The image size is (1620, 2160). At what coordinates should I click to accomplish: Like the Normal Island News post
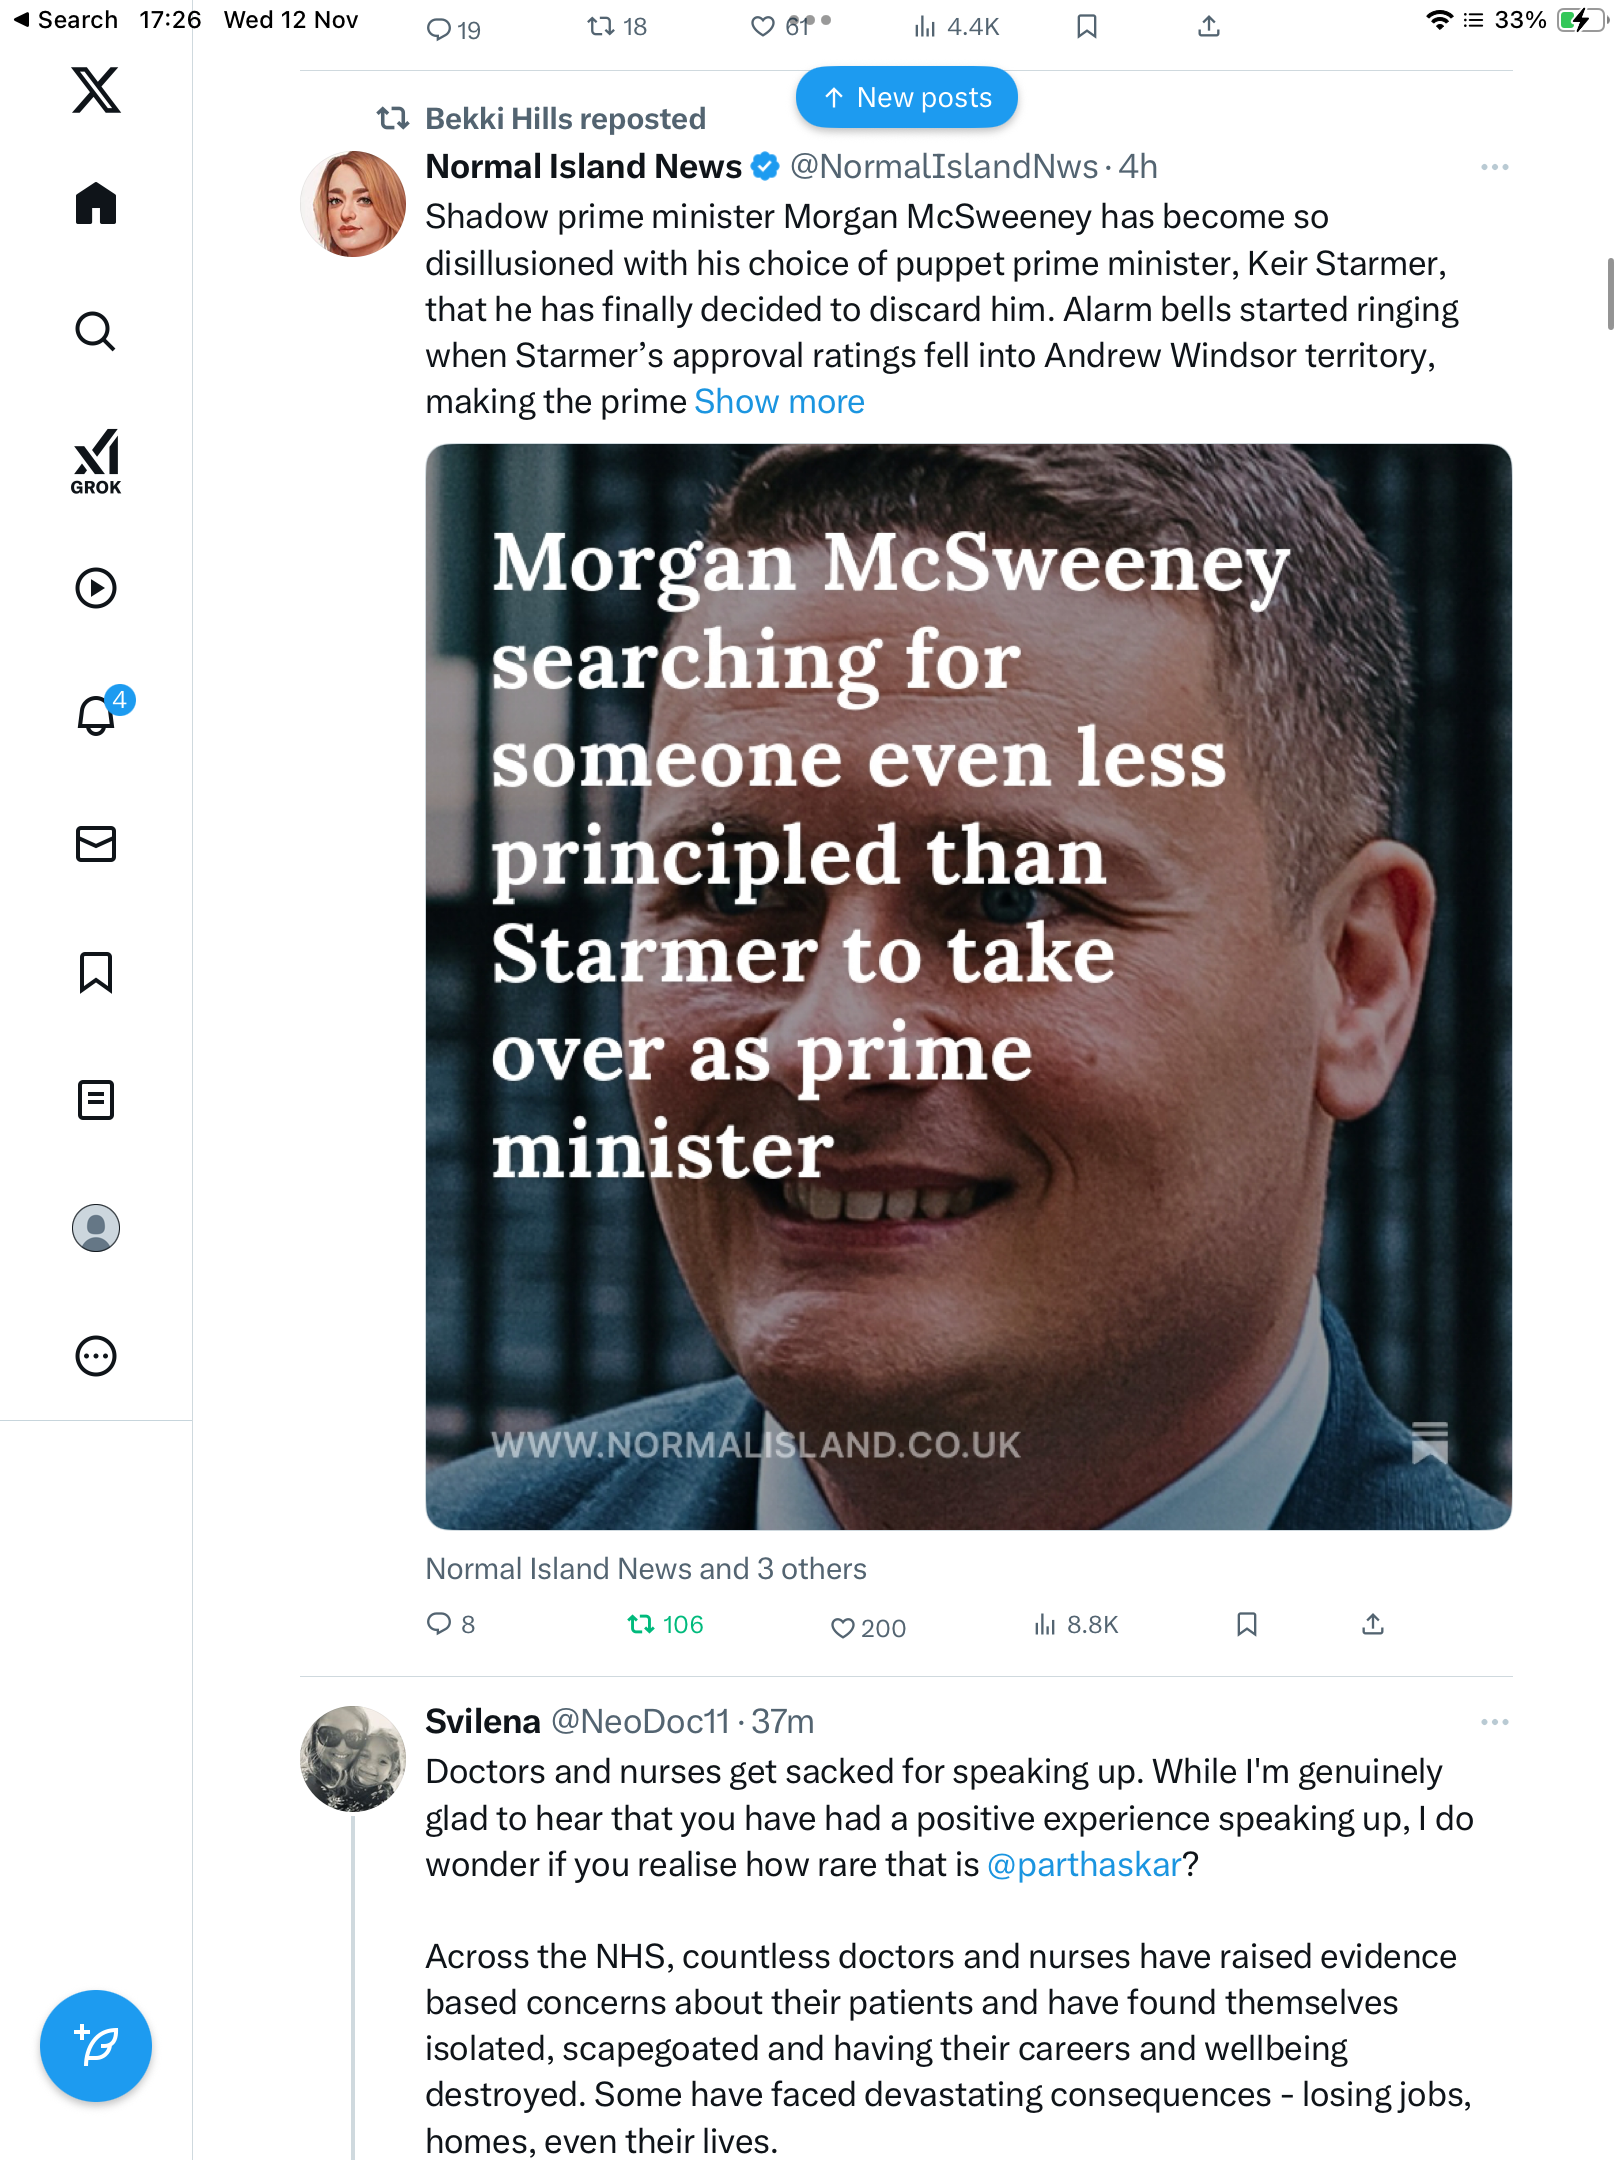(x=843, y=1628)
